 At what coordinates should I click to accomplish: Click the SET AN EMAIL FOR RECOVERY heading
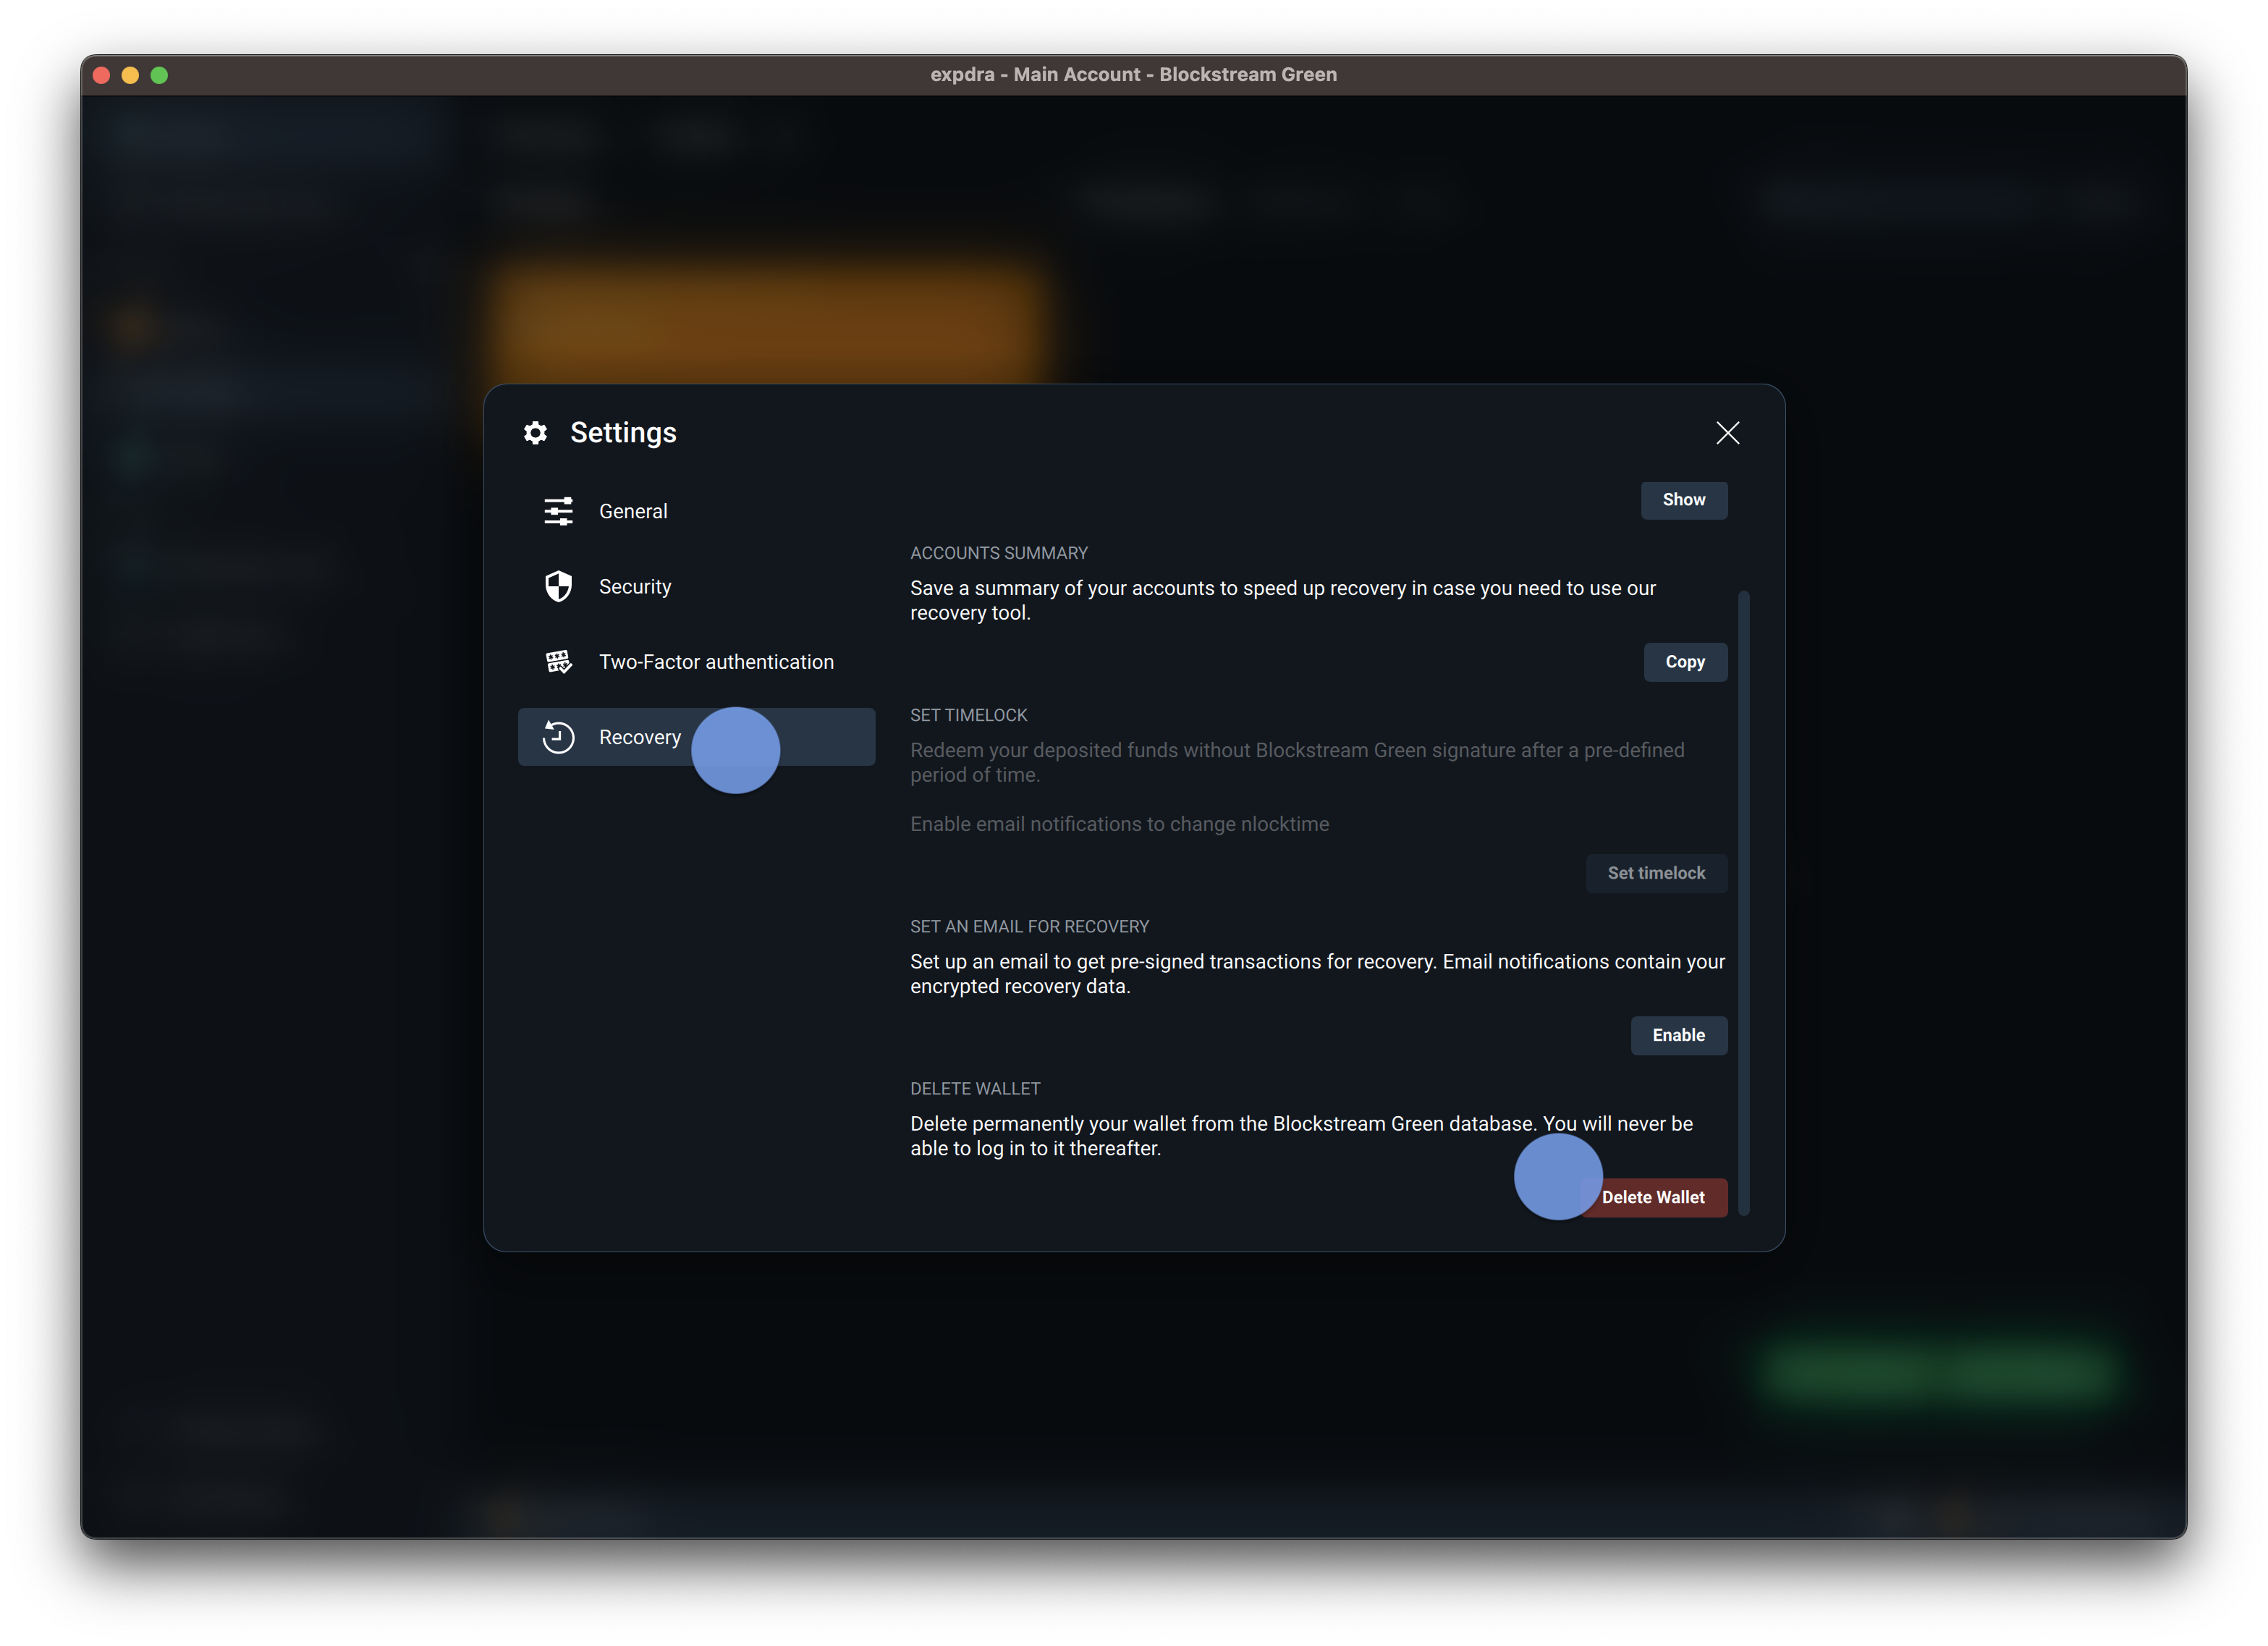[1029, 927]
